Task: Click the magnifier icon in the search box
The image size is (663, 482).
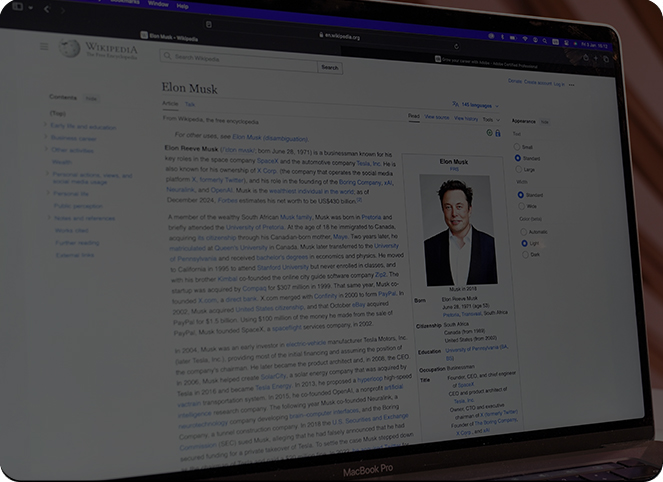Action: (x=167, y=56)
